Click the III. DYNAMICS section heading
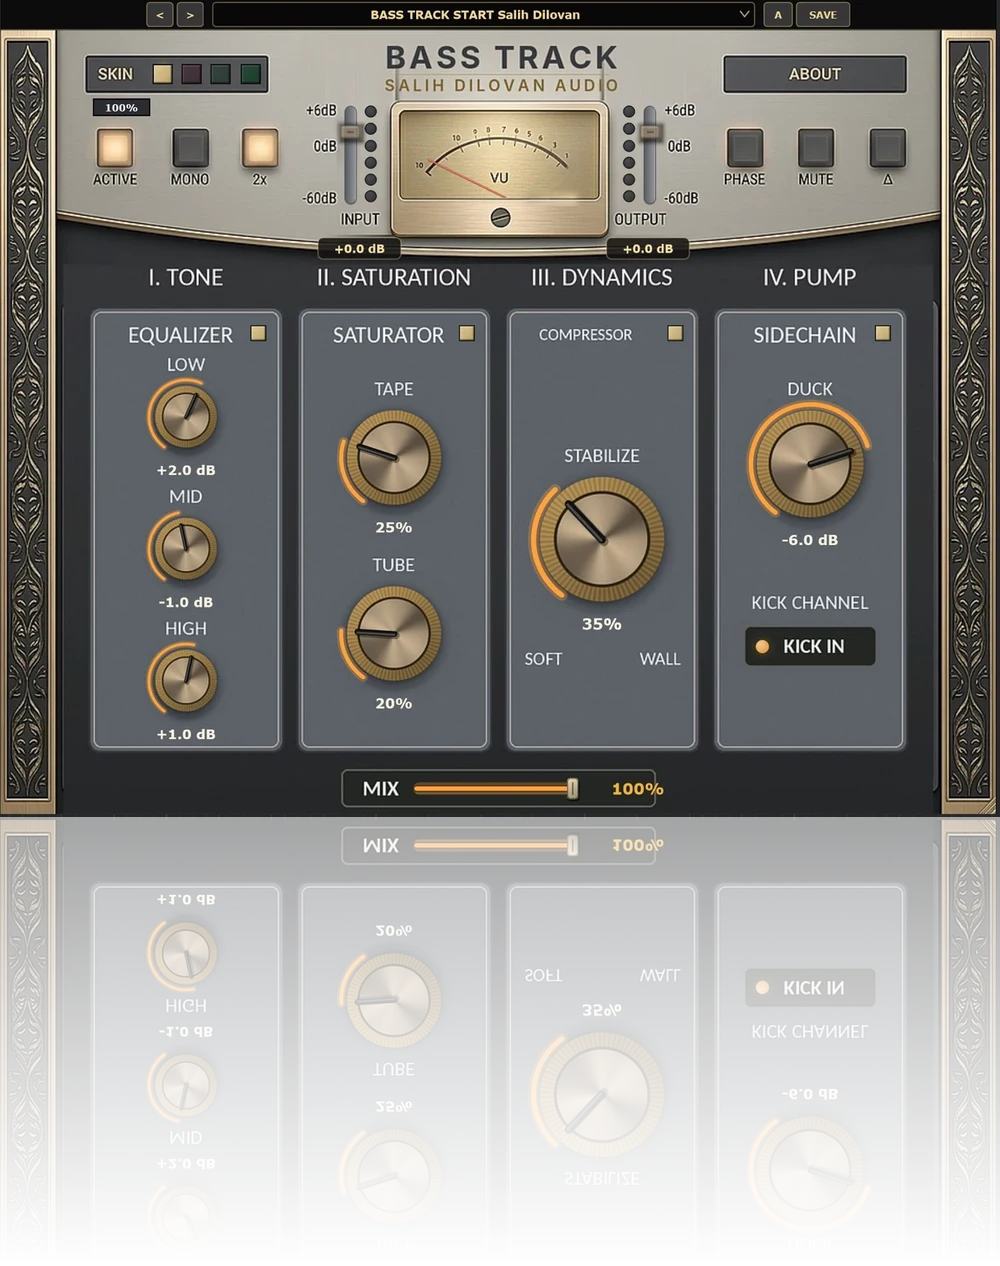The width and height of the screenshot is (1000, 1266). click(601, 277)
